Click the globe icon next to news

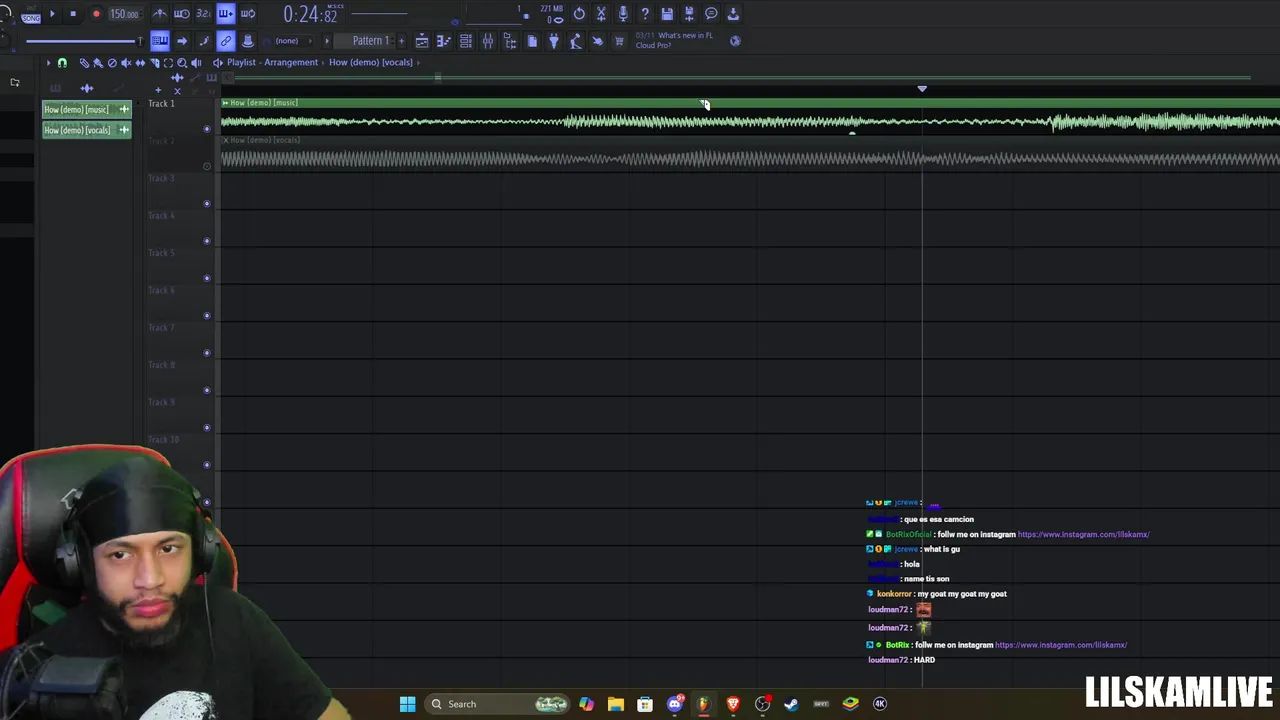(x=735, y=41)
